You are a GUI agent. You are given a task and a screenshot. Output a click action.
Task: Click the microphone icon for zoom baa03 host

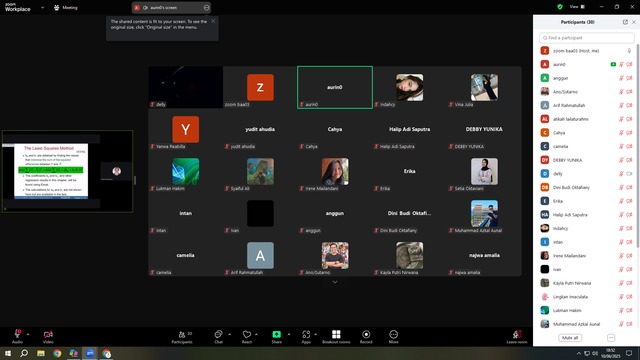[629, 51]
